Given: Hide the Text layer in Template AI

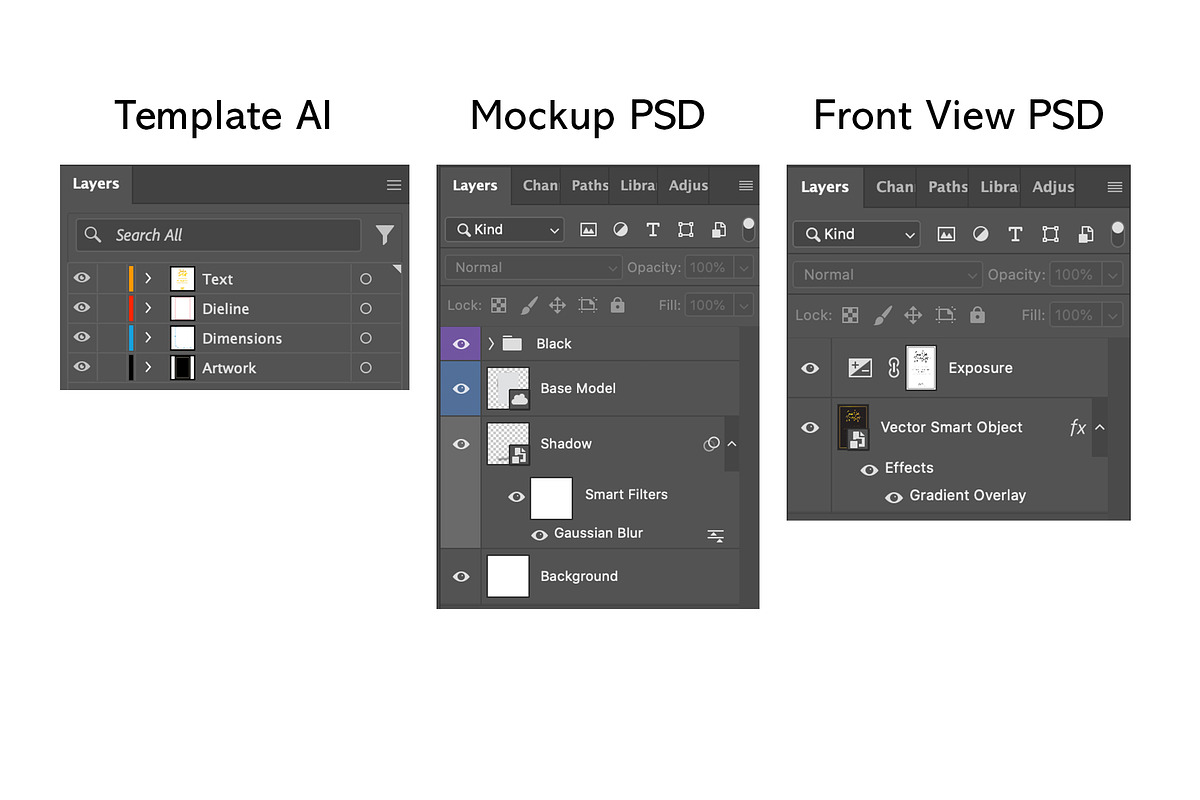Looking at the screenshot, I should (82, 278).
